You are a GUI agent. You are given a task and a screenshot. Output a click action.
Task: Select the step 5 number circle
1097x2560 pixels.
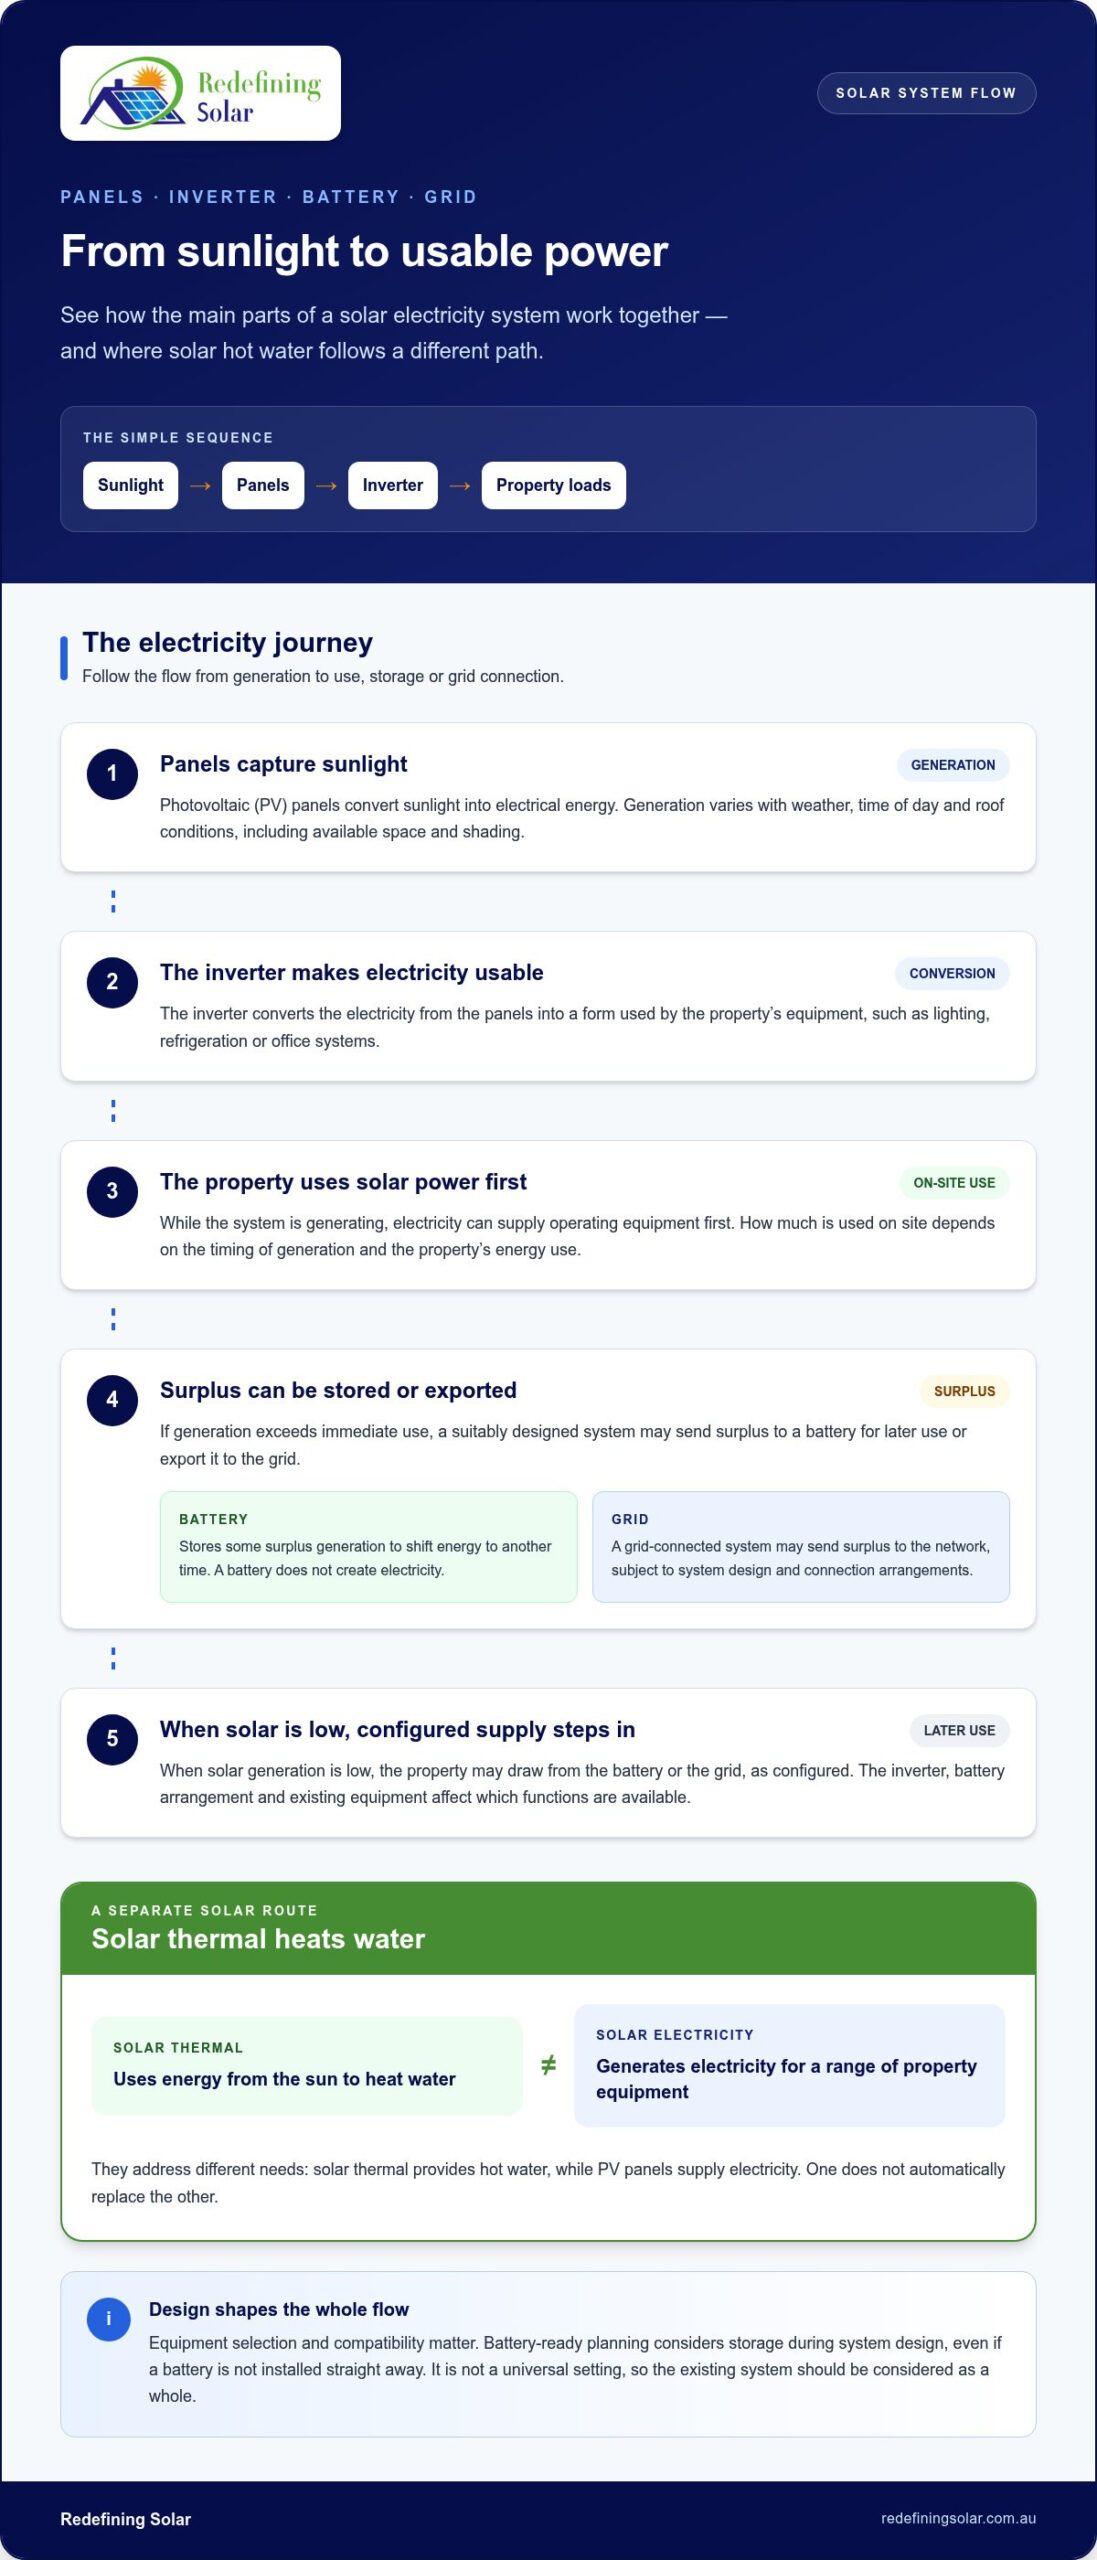click(112, 1739)
